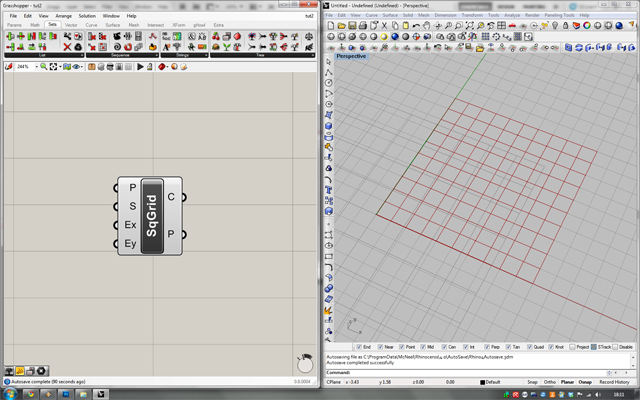Click Windows Start orb button

pyautogui.click(x=10, y=393)
